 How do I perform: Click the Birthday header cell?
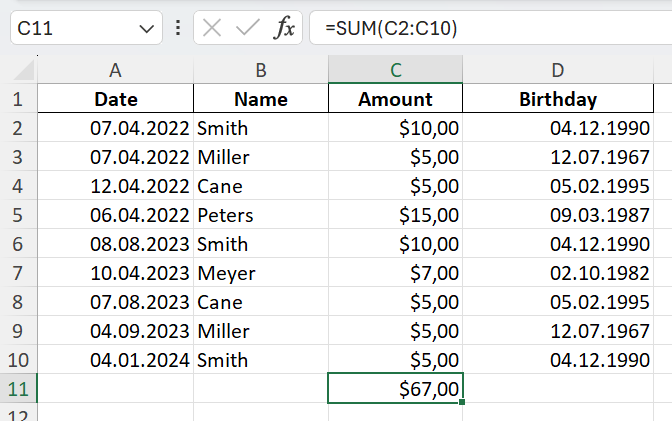tap(558, 99)
